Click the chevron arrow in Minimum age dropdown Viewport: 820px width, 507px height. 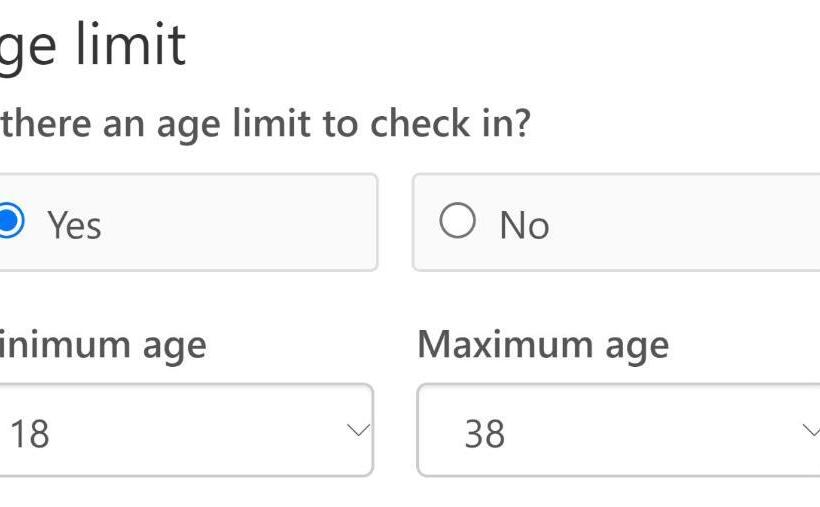point(357,430)
